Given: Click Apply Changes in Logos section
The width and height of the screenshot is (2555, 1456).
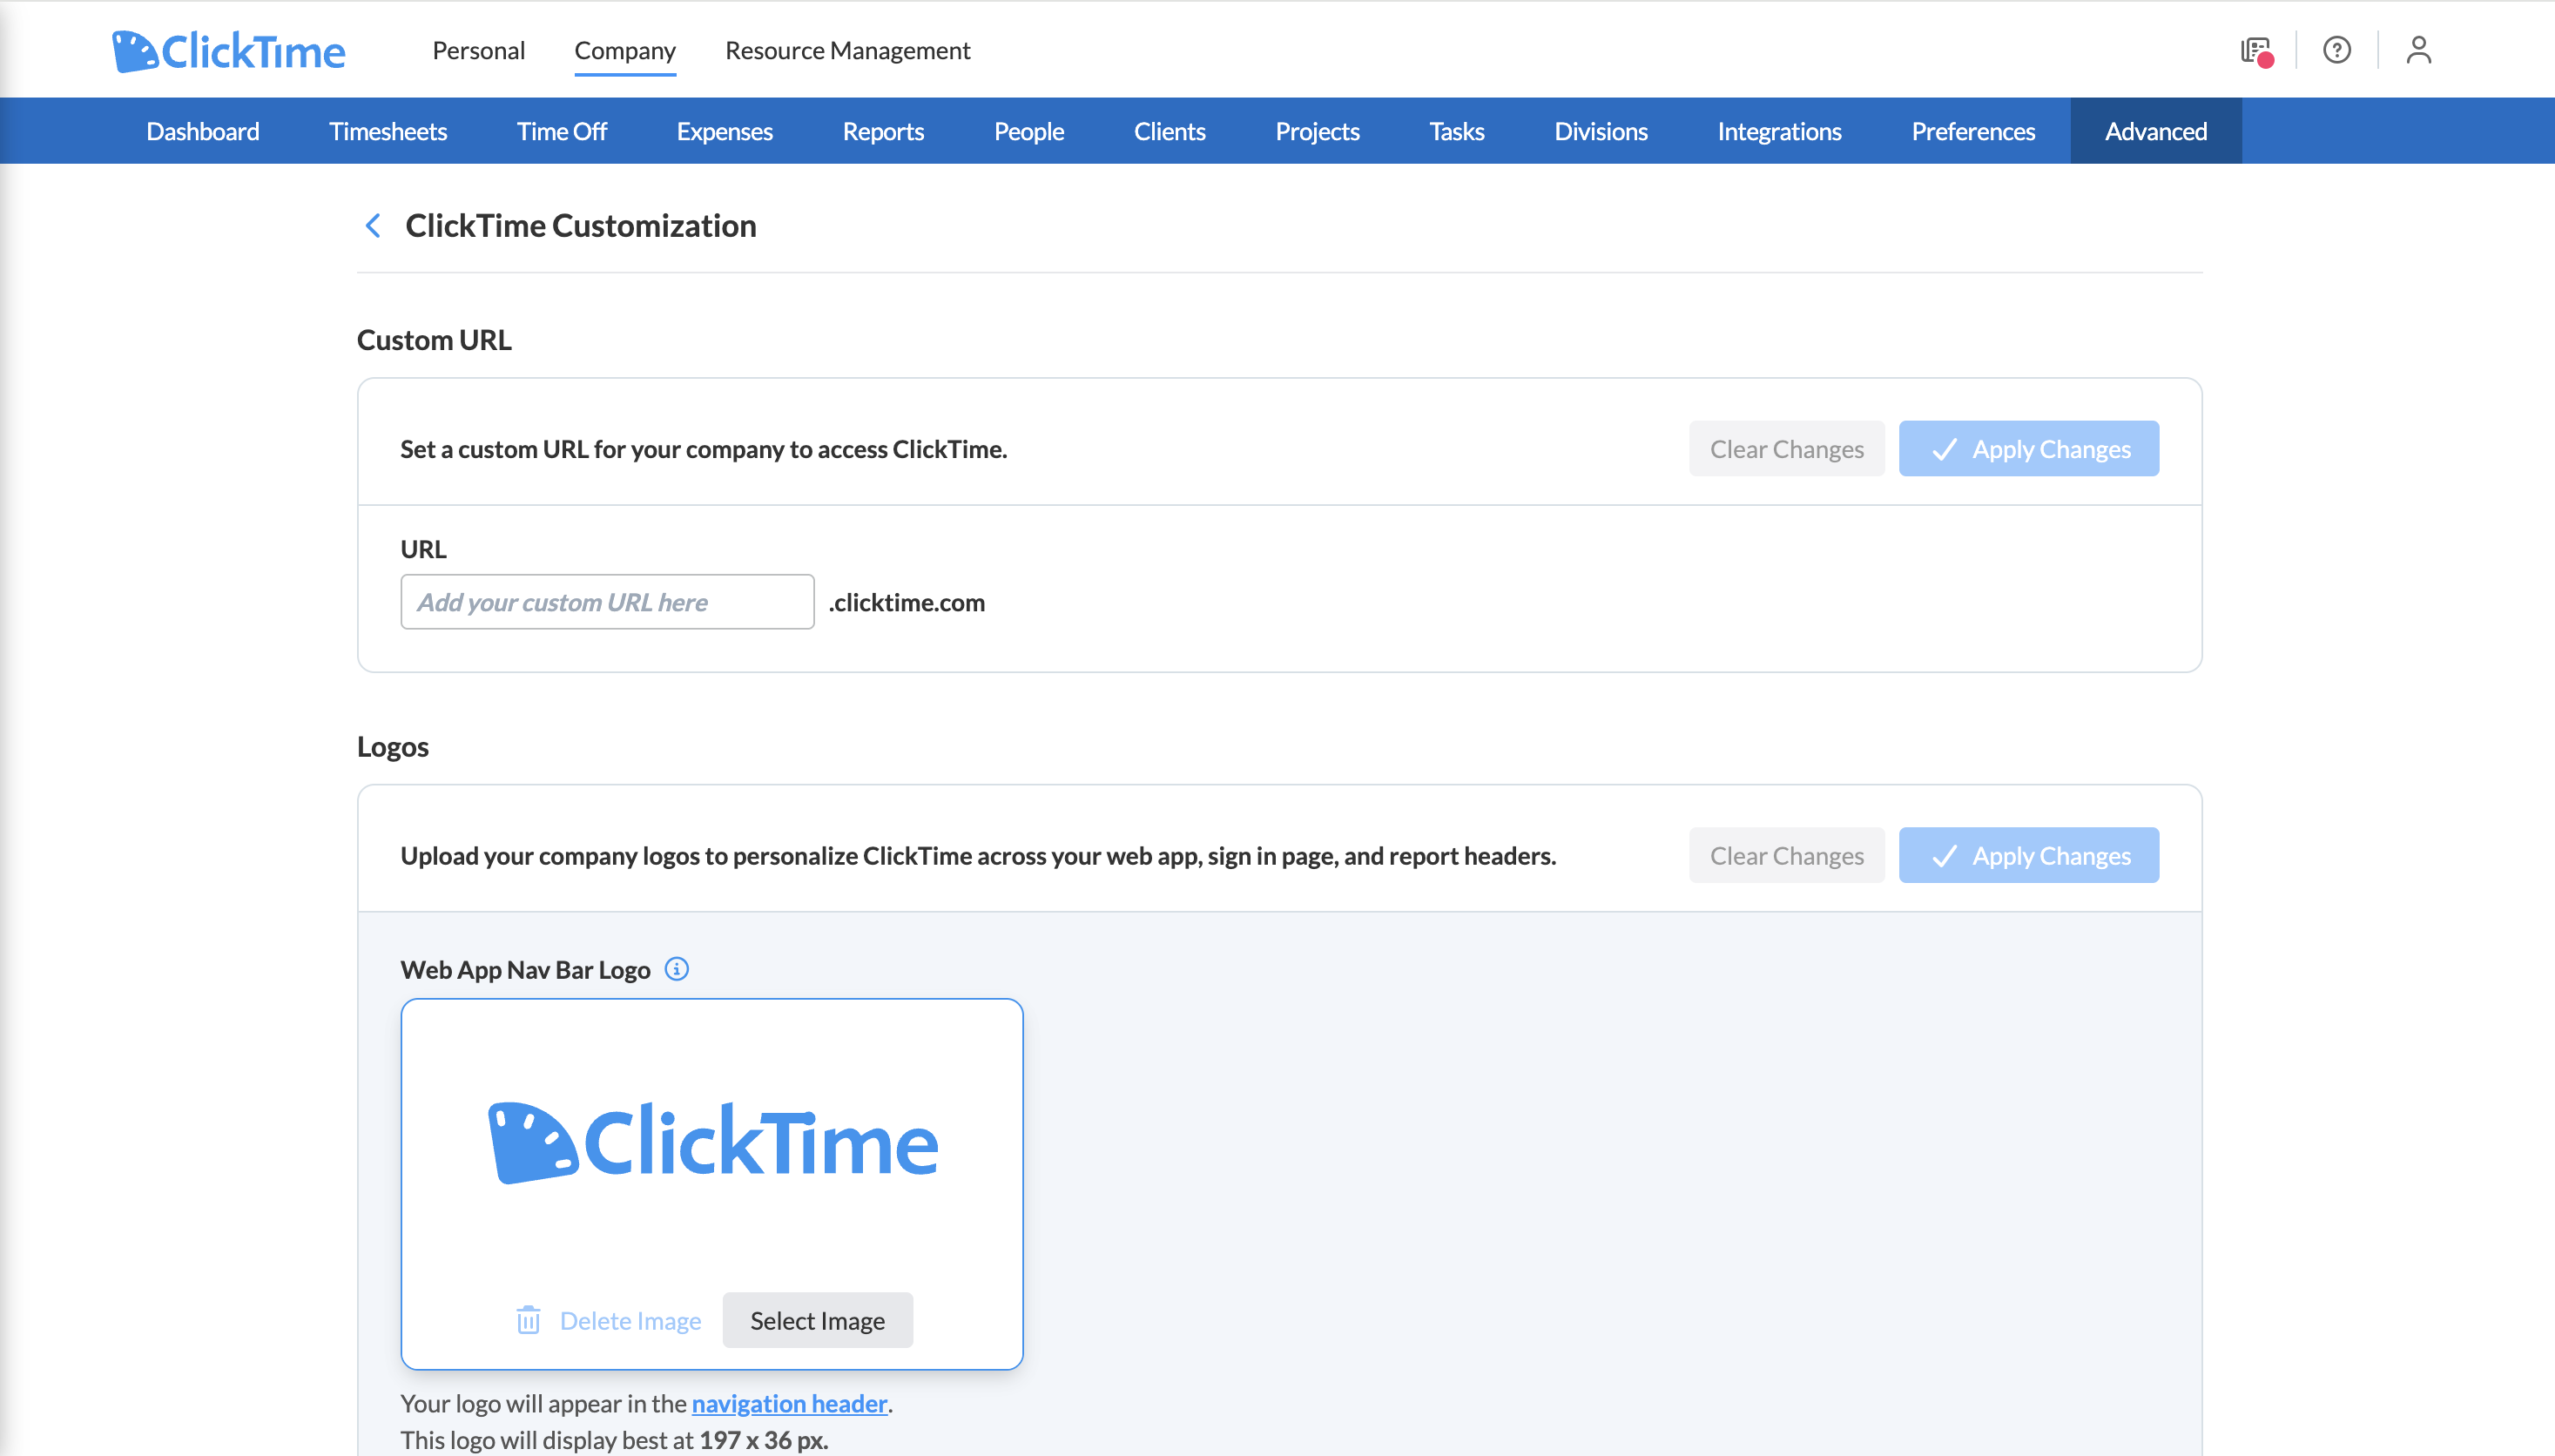Looking at the screenshot, I should click(2028, 856).
